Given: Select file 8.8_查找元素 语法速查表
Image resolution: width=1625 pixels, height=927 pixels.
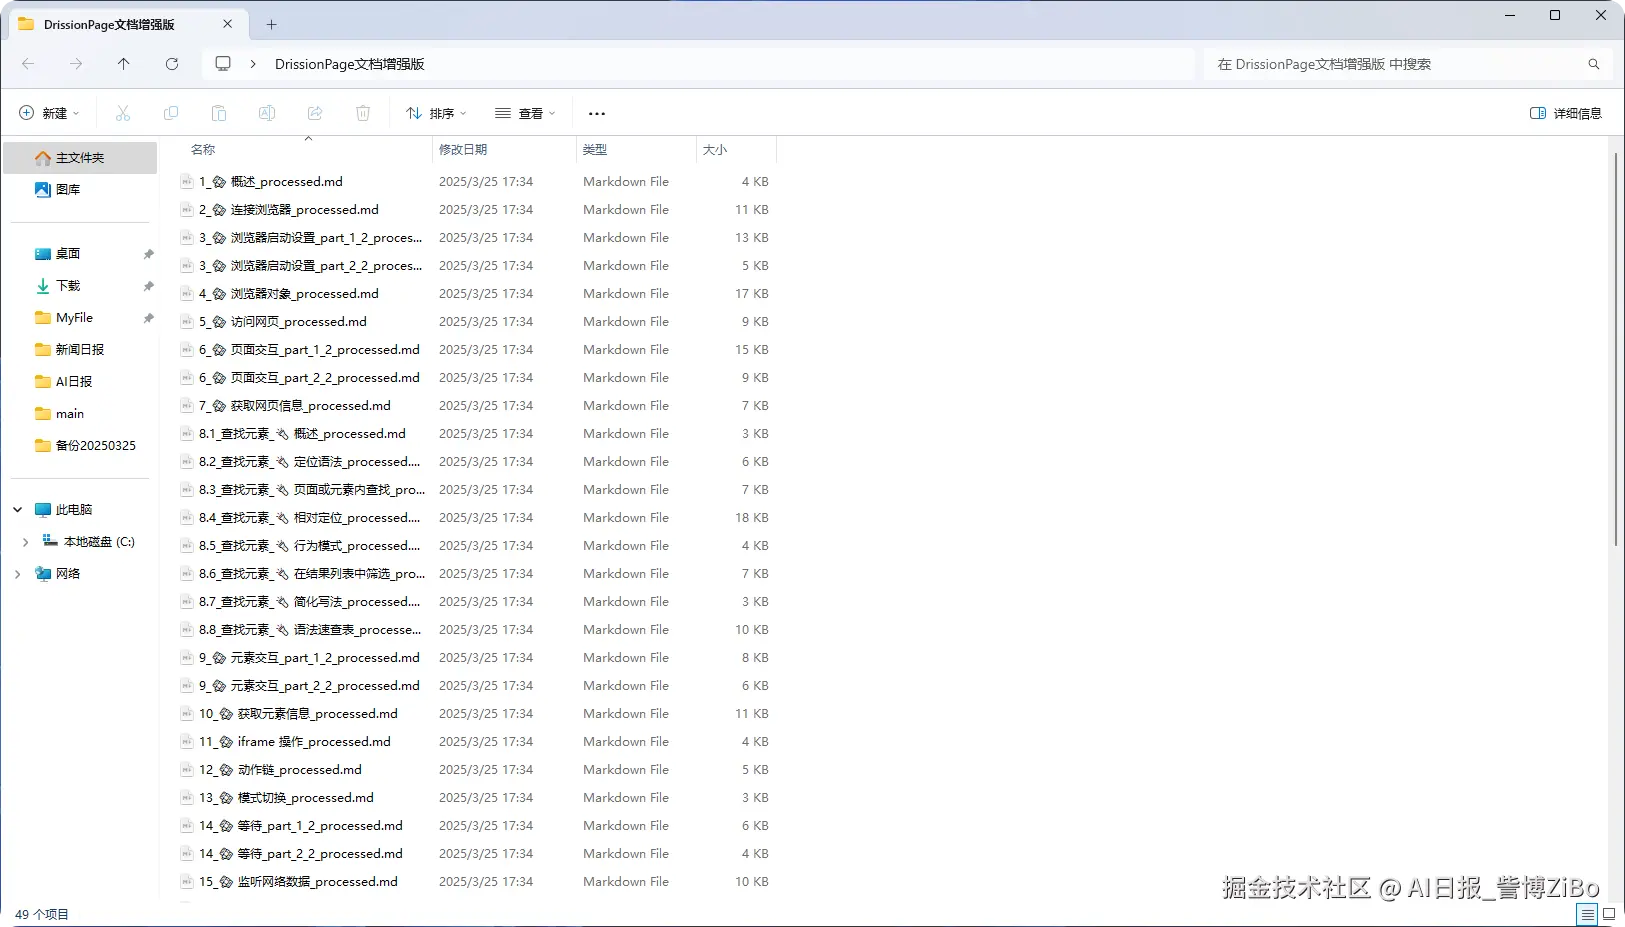Looking at the screenshot, I should [478, 630].
